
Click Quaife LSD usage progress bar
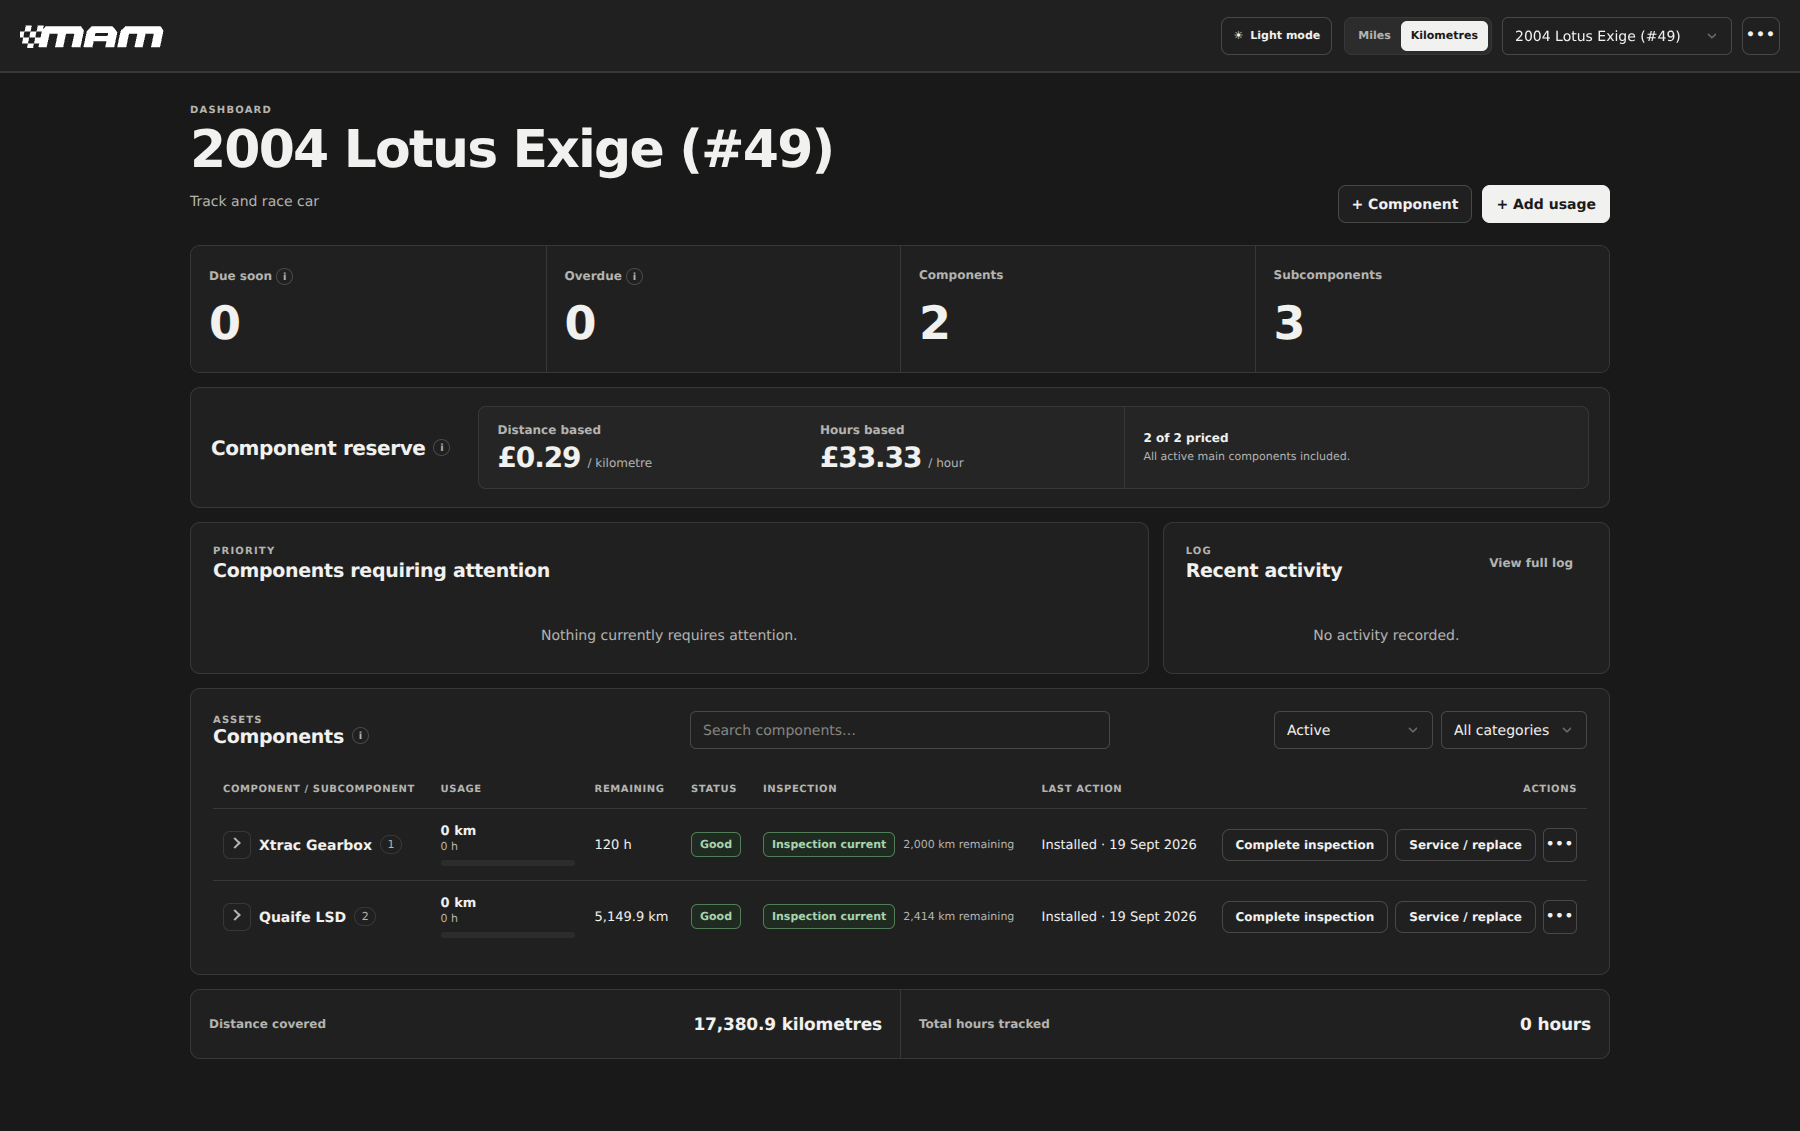[507, 935]
